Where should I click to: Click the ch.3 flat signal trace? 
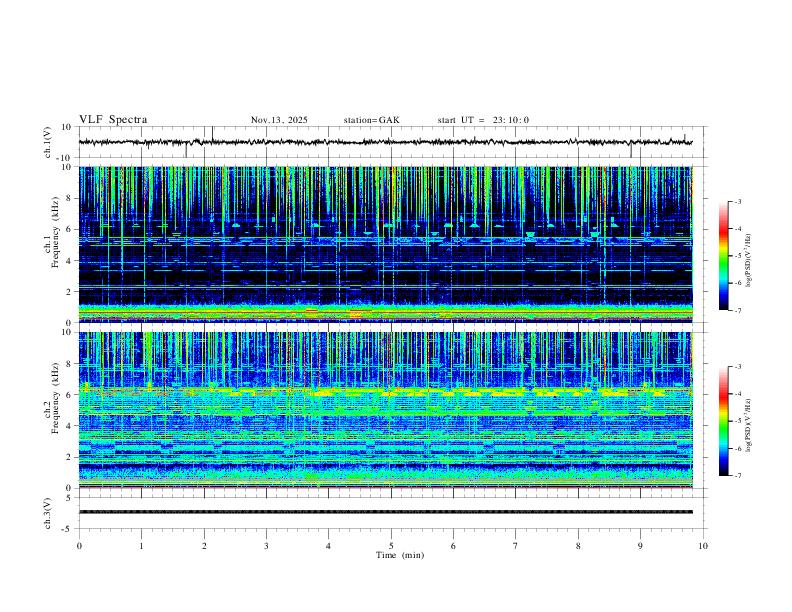coord(385,512)
